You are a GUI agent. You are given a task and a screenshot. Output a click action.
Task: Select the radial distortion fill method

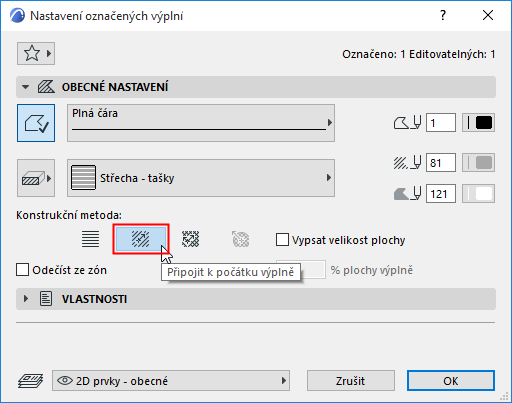point(241,239)
